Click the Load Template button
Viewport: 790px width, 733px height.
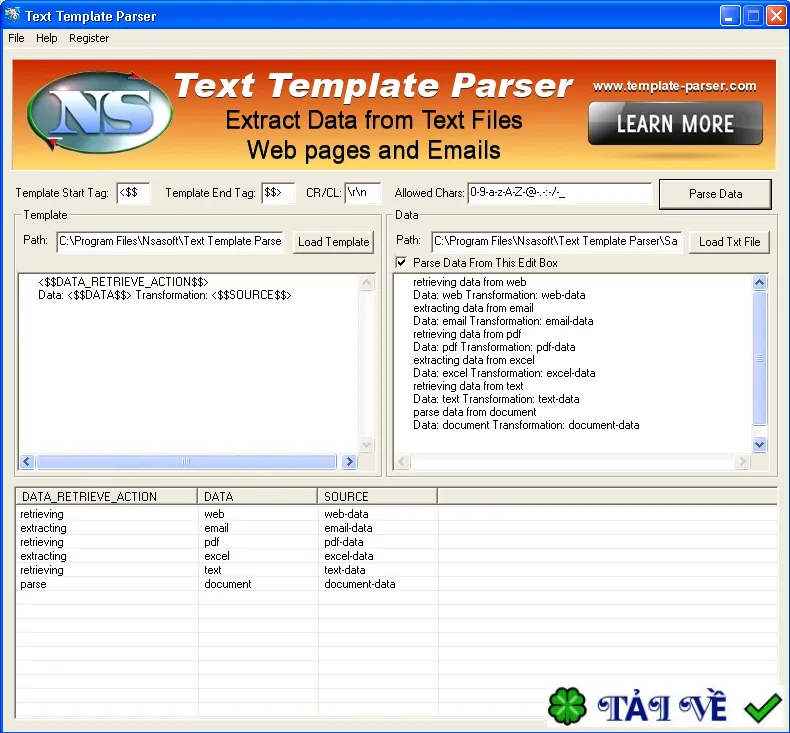[x=334, y=242]
